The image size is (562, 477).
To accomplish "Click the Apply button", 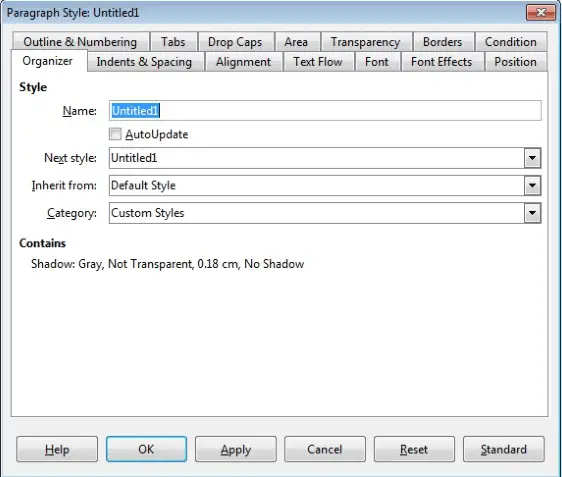I will [236, 449].
